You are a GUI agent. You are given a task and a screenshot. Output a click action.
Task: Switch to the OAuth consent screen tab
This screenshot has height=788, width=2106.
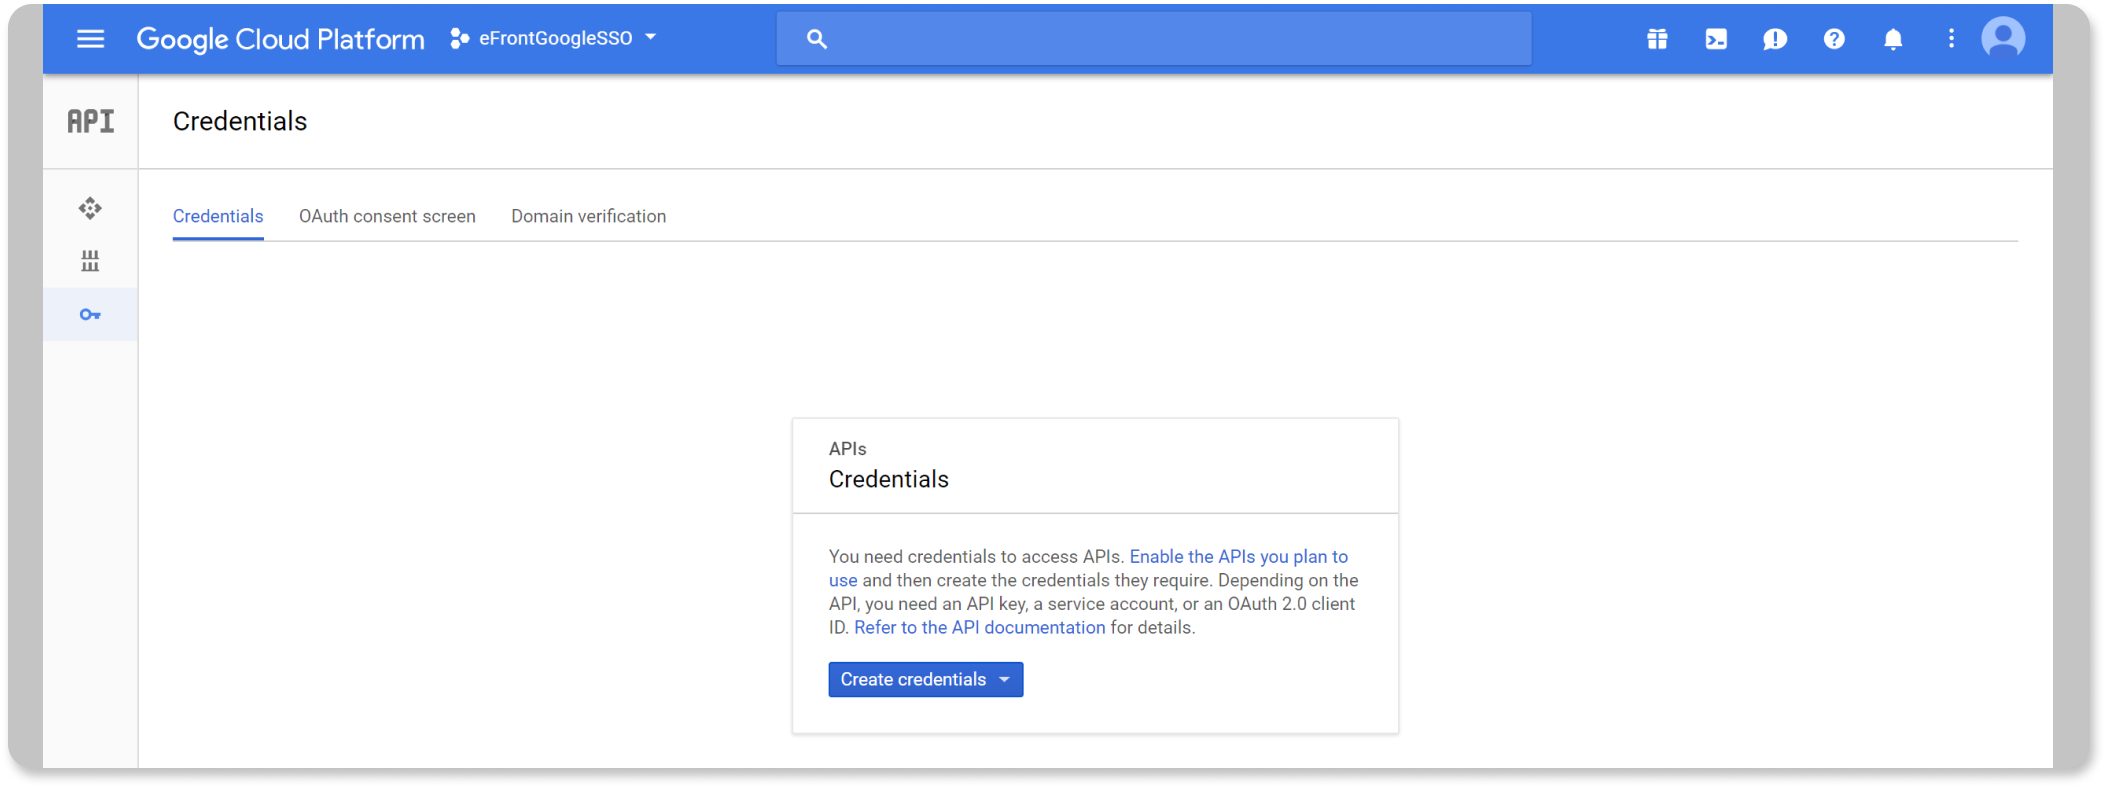tap(387, 216)
